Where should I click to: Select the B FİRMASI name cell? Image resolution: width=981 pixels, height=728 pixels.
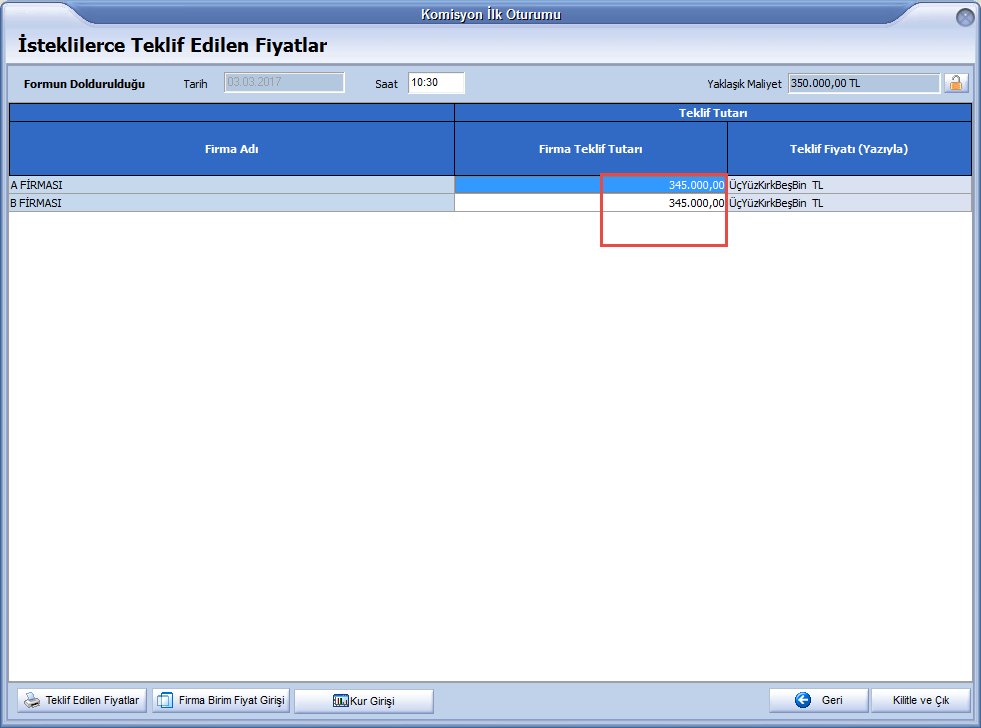tap(232, 203)
